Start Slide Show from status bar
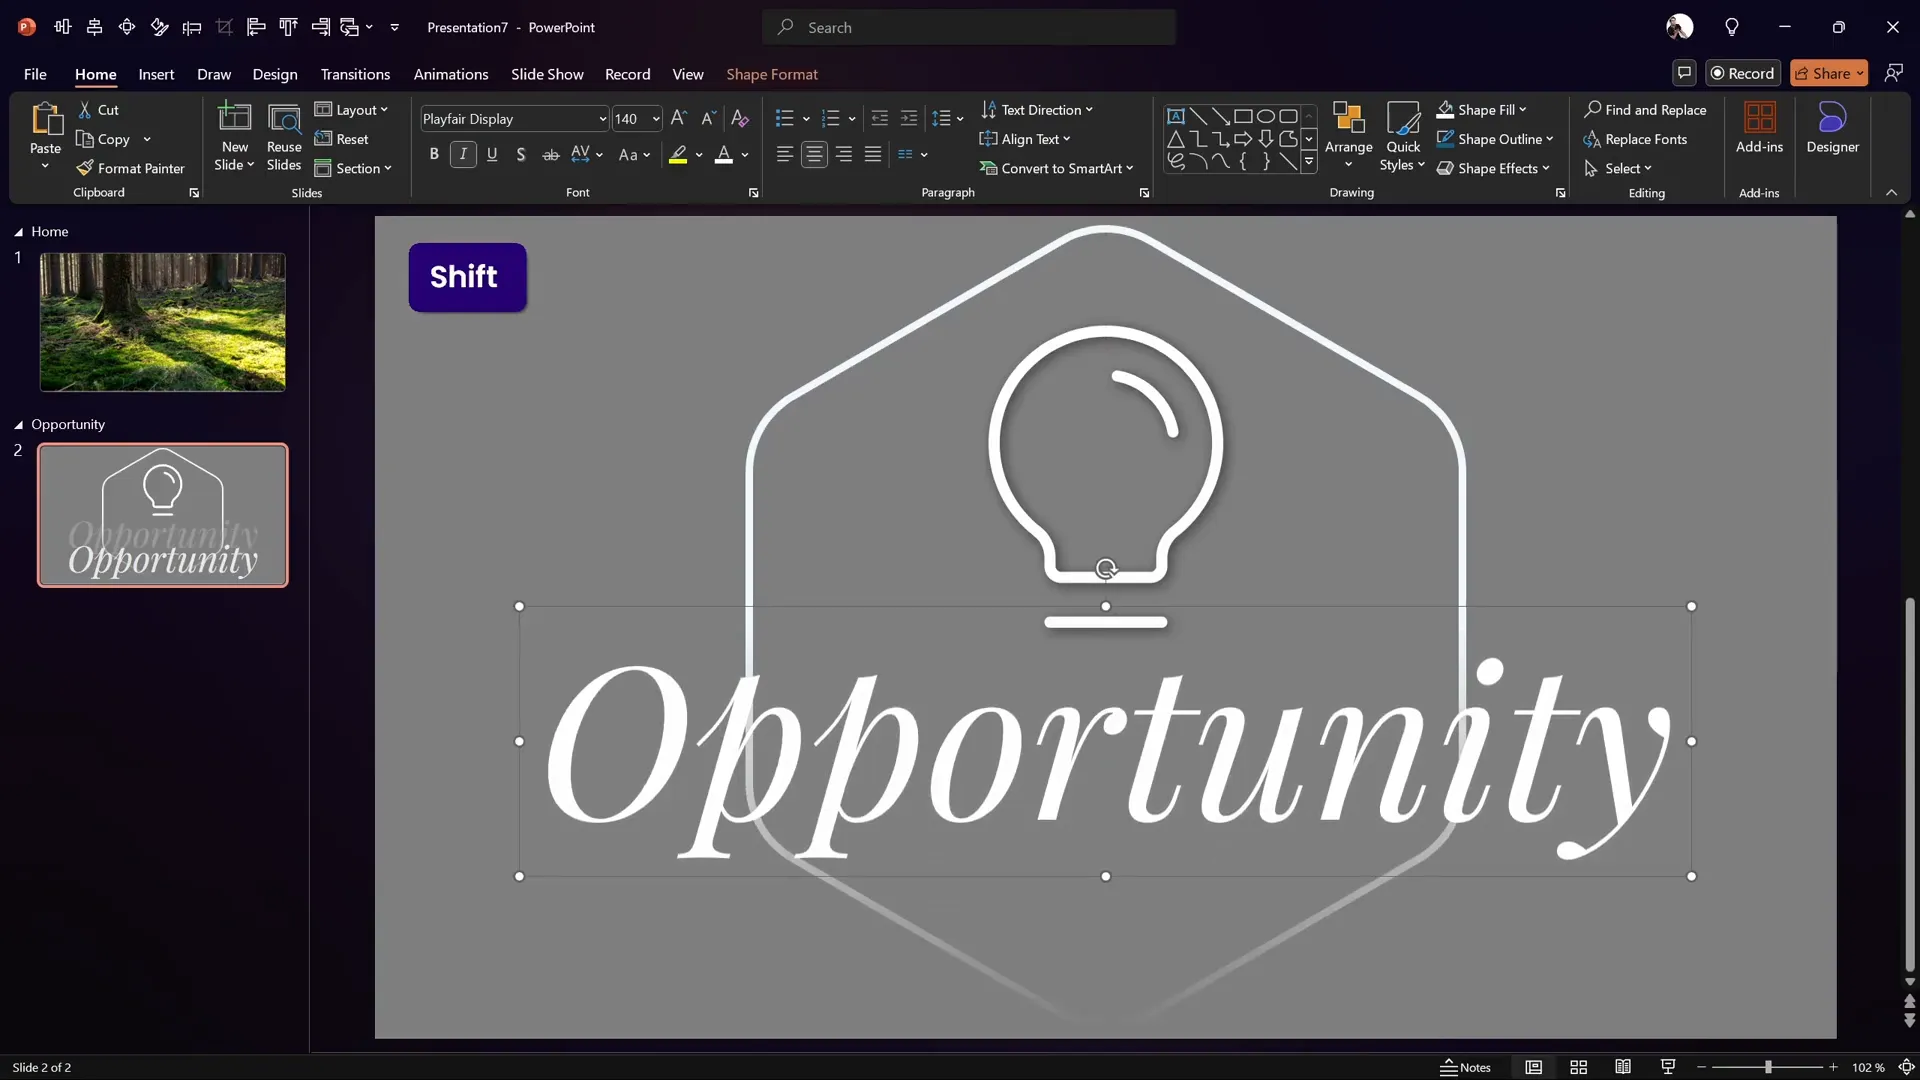 pos(1668,1067)
